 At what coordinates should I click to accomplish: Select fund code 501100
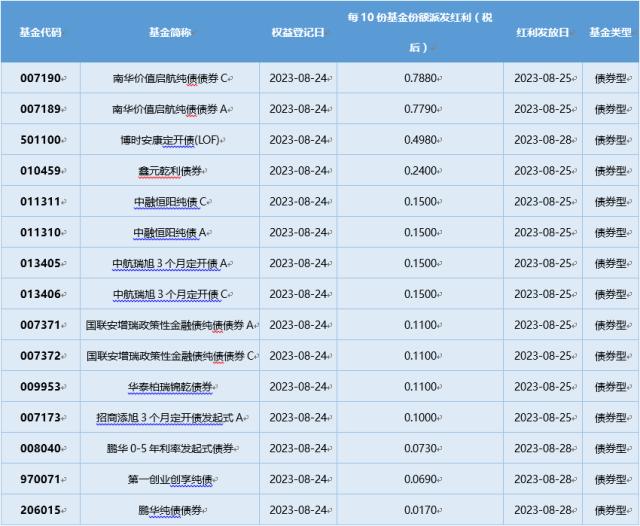(x=40, y=140)
